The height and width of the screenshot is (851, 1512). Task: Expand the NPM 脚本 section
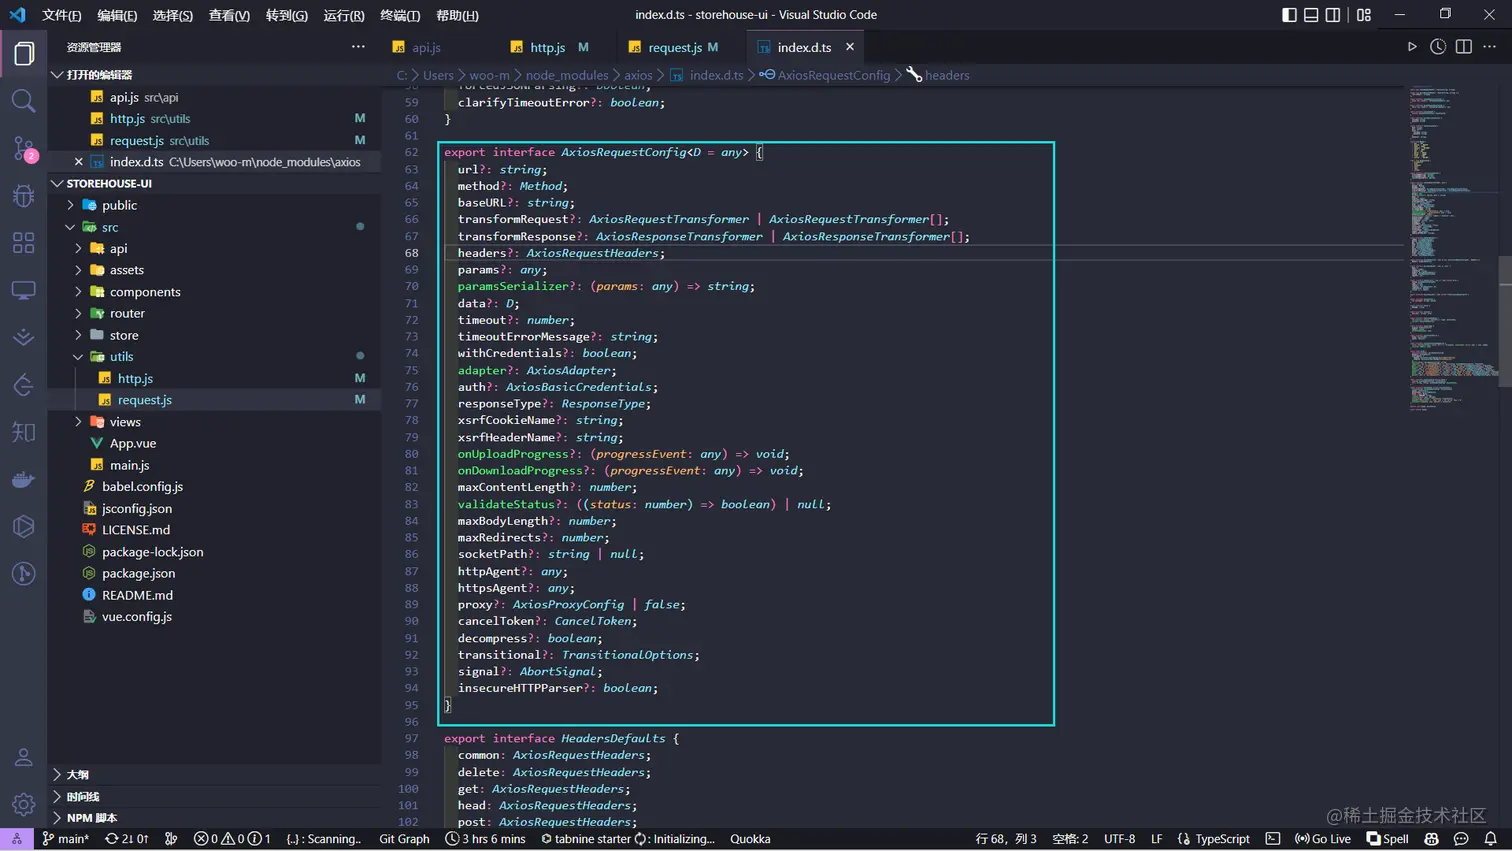(x=91, y=818)
